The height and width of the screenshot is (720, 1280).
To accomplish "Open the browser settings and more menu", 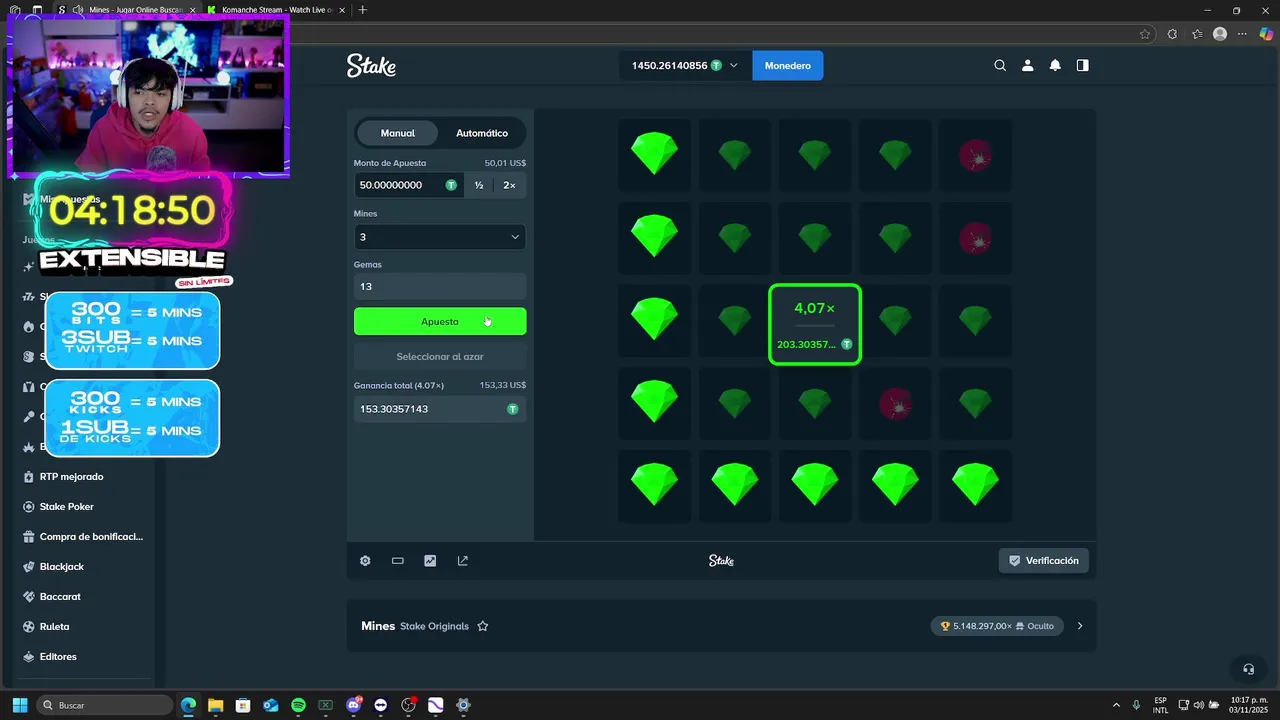I will tap(1243, 34).
